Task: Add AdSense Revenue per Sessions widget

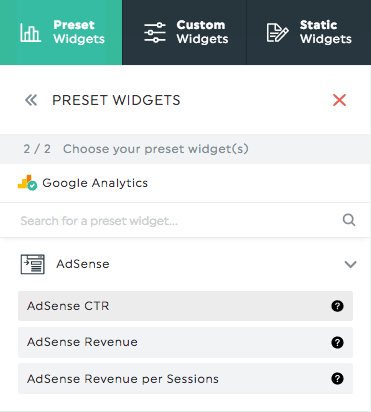Action: pos(185,379)
